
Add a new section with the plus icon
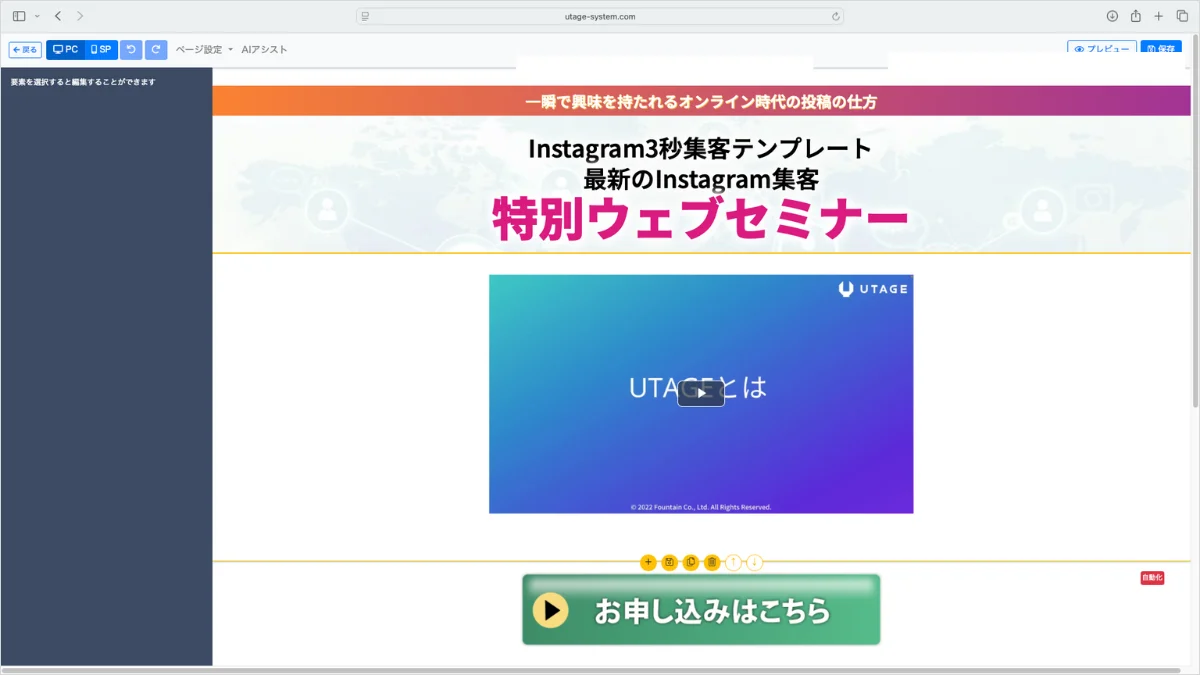[x=648, y=563]
